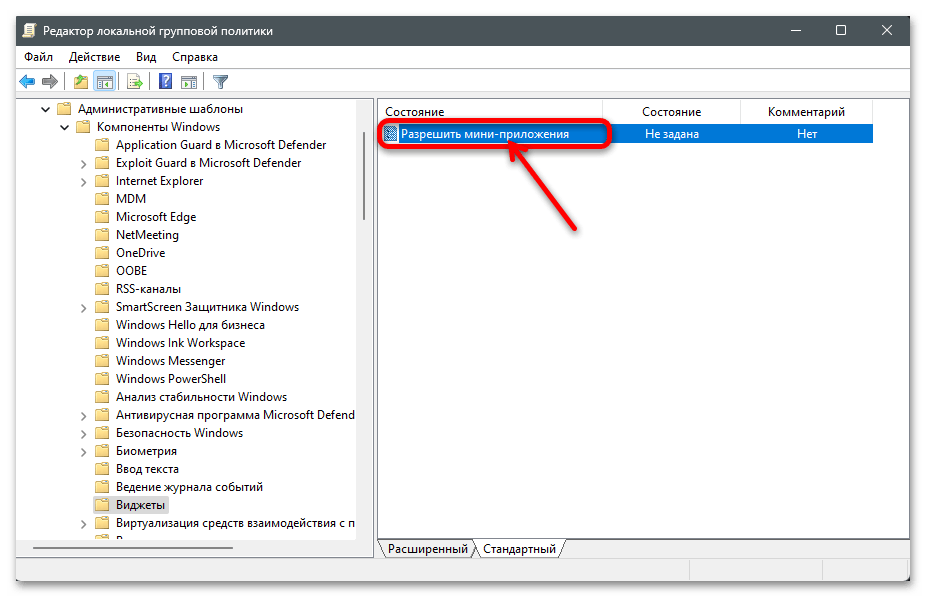
Task: Click the Не задана state cell
Action: [x=671, y=134]
